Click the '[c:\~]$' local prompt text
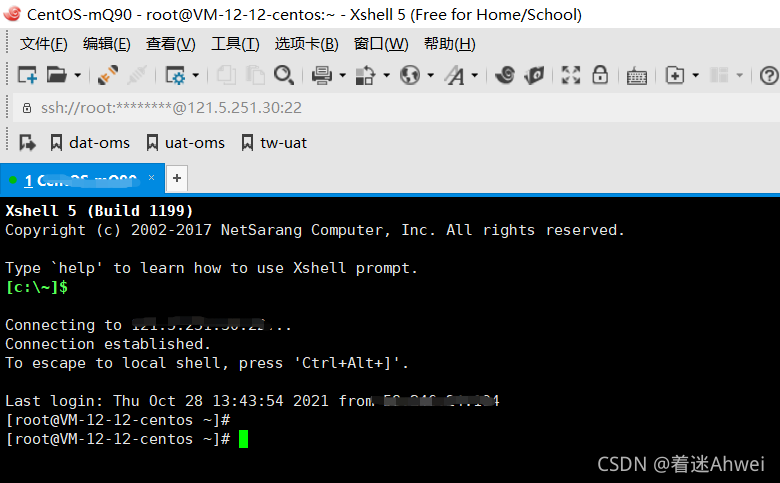This screenshot has height=483, width=780. coord(36,287)
